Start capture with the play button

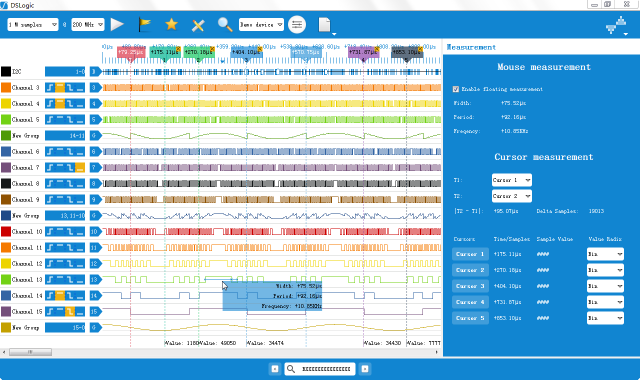[117, 24]
